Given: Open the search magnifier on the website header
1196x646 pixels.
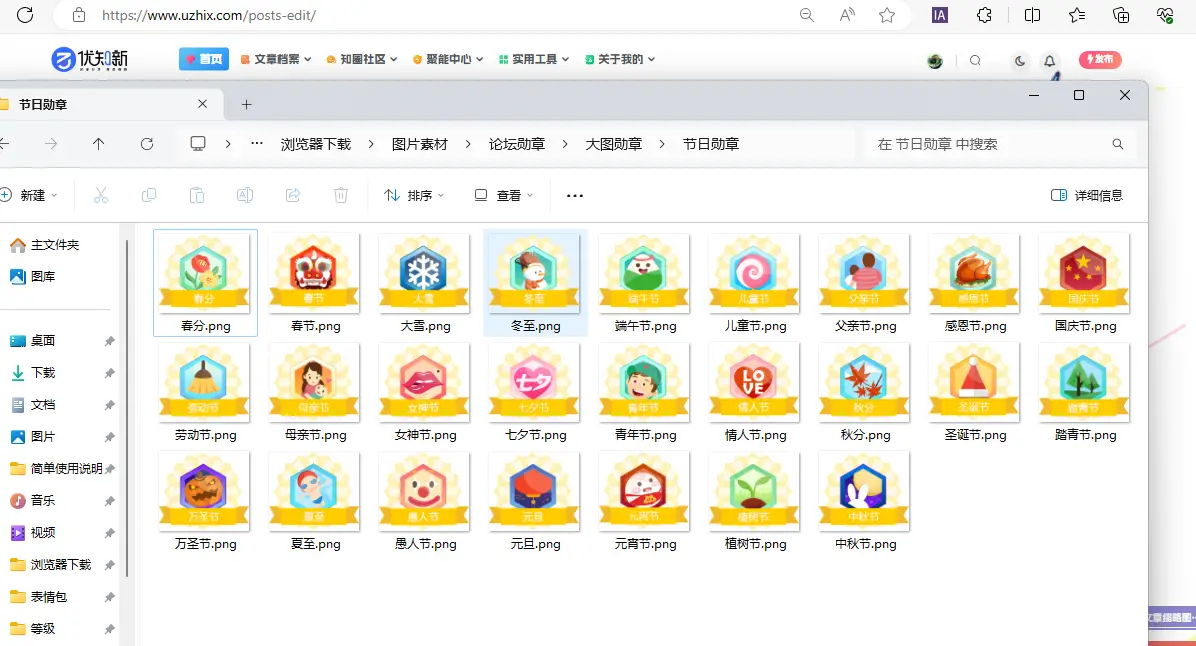Looking at the screenshot, I should tap(975, 61).
